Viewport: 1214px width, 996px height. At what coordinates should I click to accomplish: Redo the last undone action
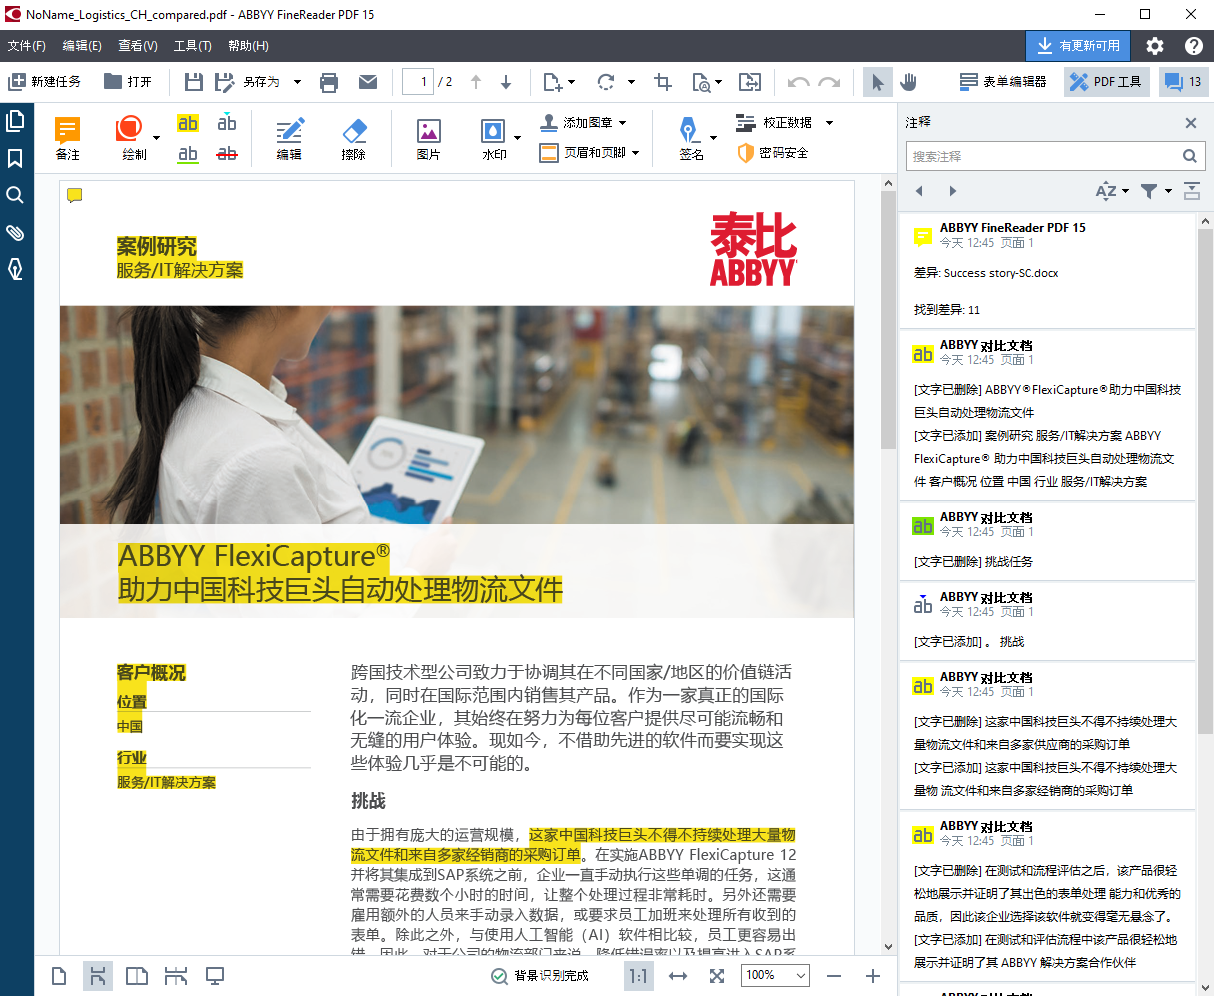pyautogui.click(x=829, y=82)
